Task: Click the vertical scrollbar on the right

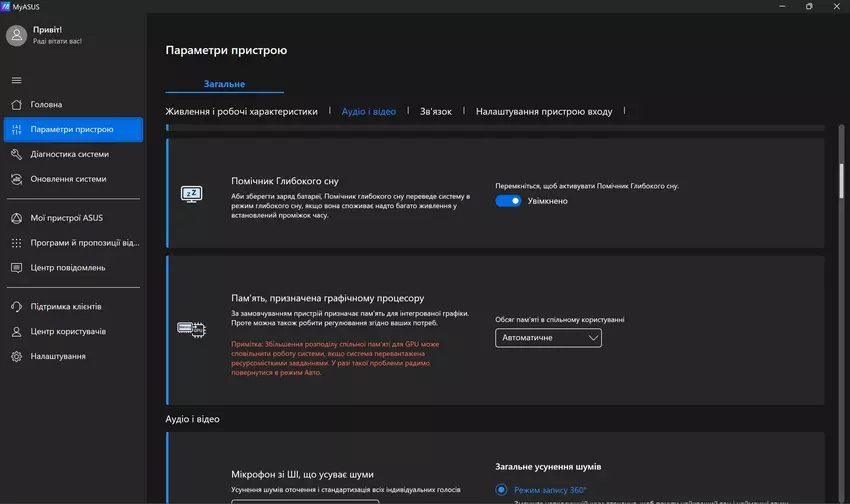Action: 841,180
